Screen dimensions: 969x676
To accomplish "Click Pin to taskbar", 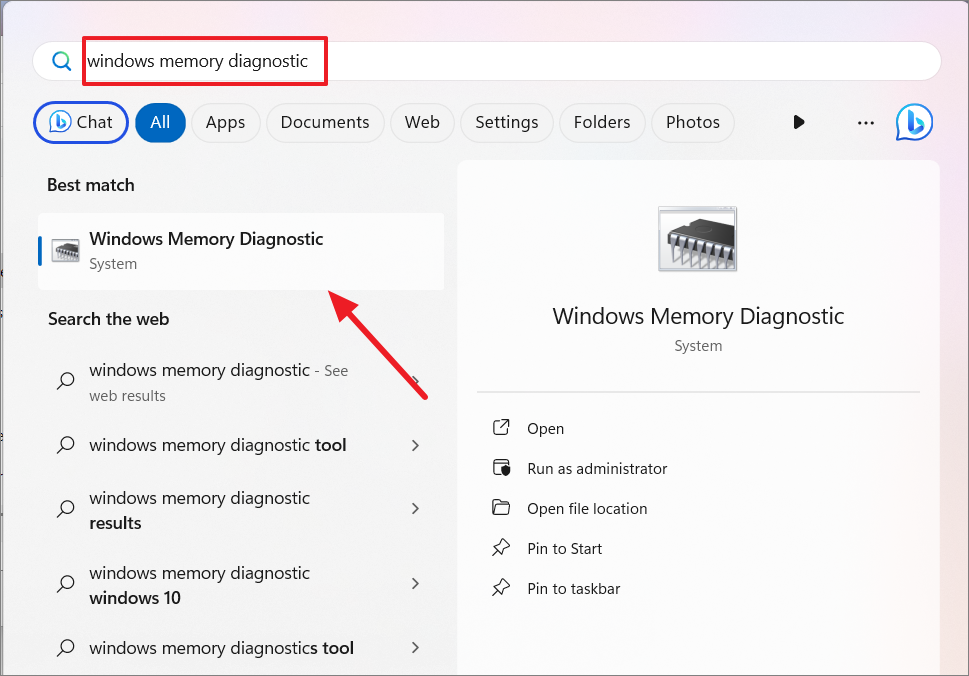I will coord(573,589).
